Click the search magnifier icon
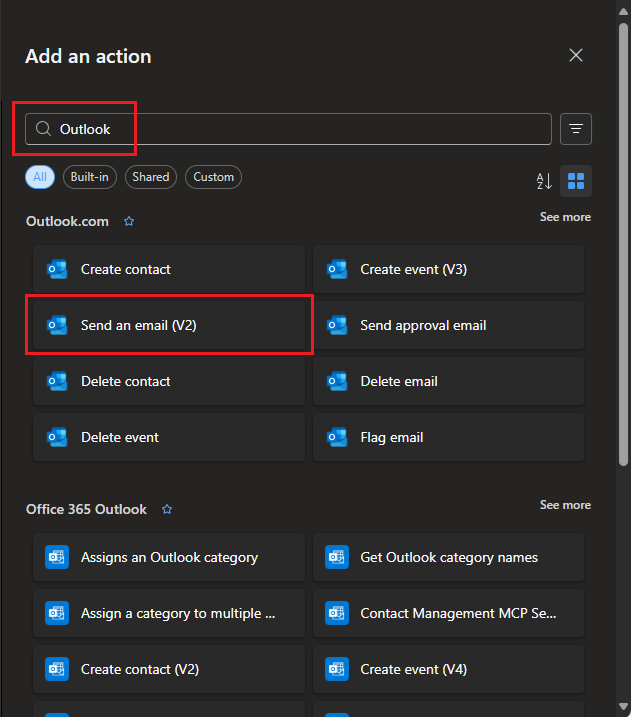 43,129
